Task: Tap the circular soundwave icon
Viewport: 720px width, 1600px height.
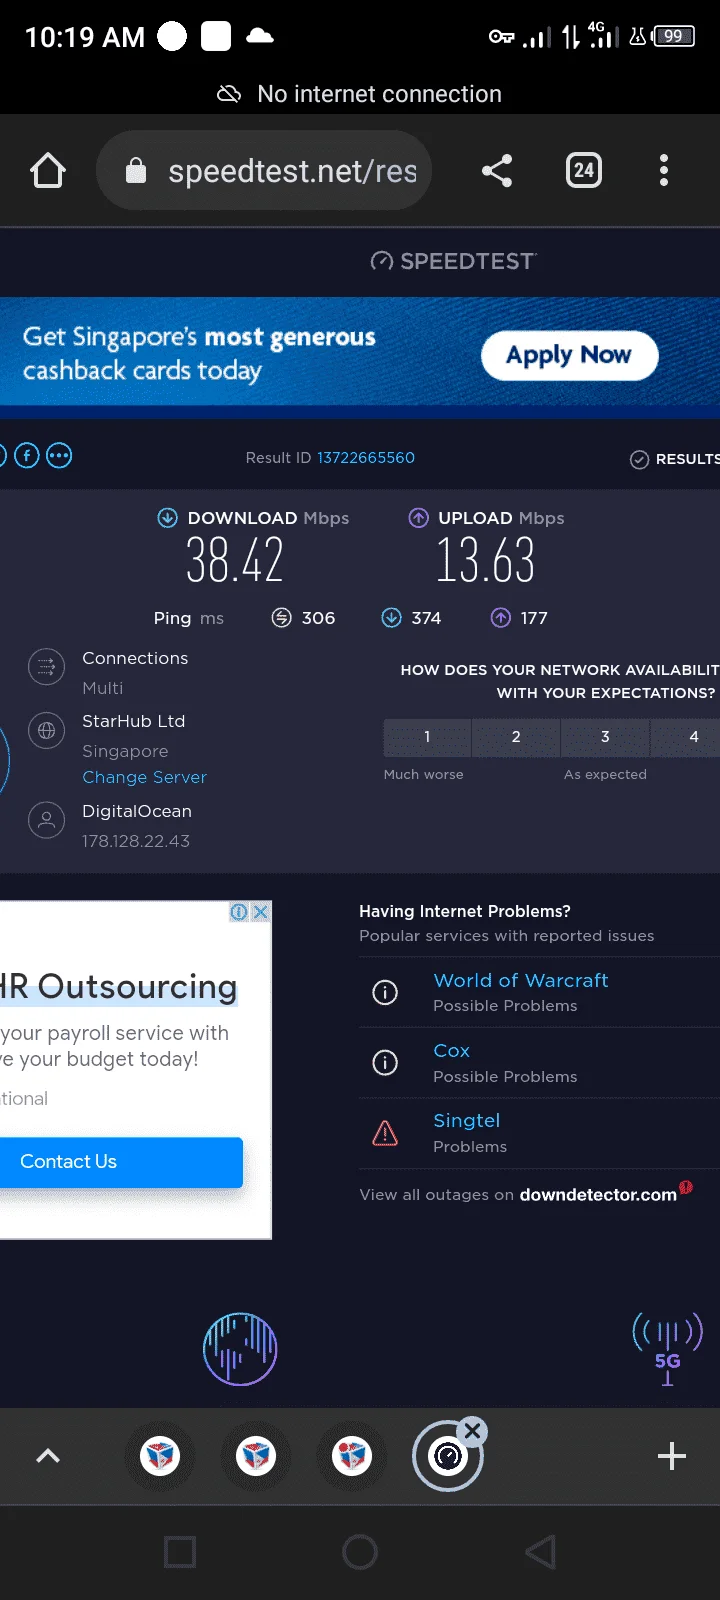Action: click(240, 1349)
